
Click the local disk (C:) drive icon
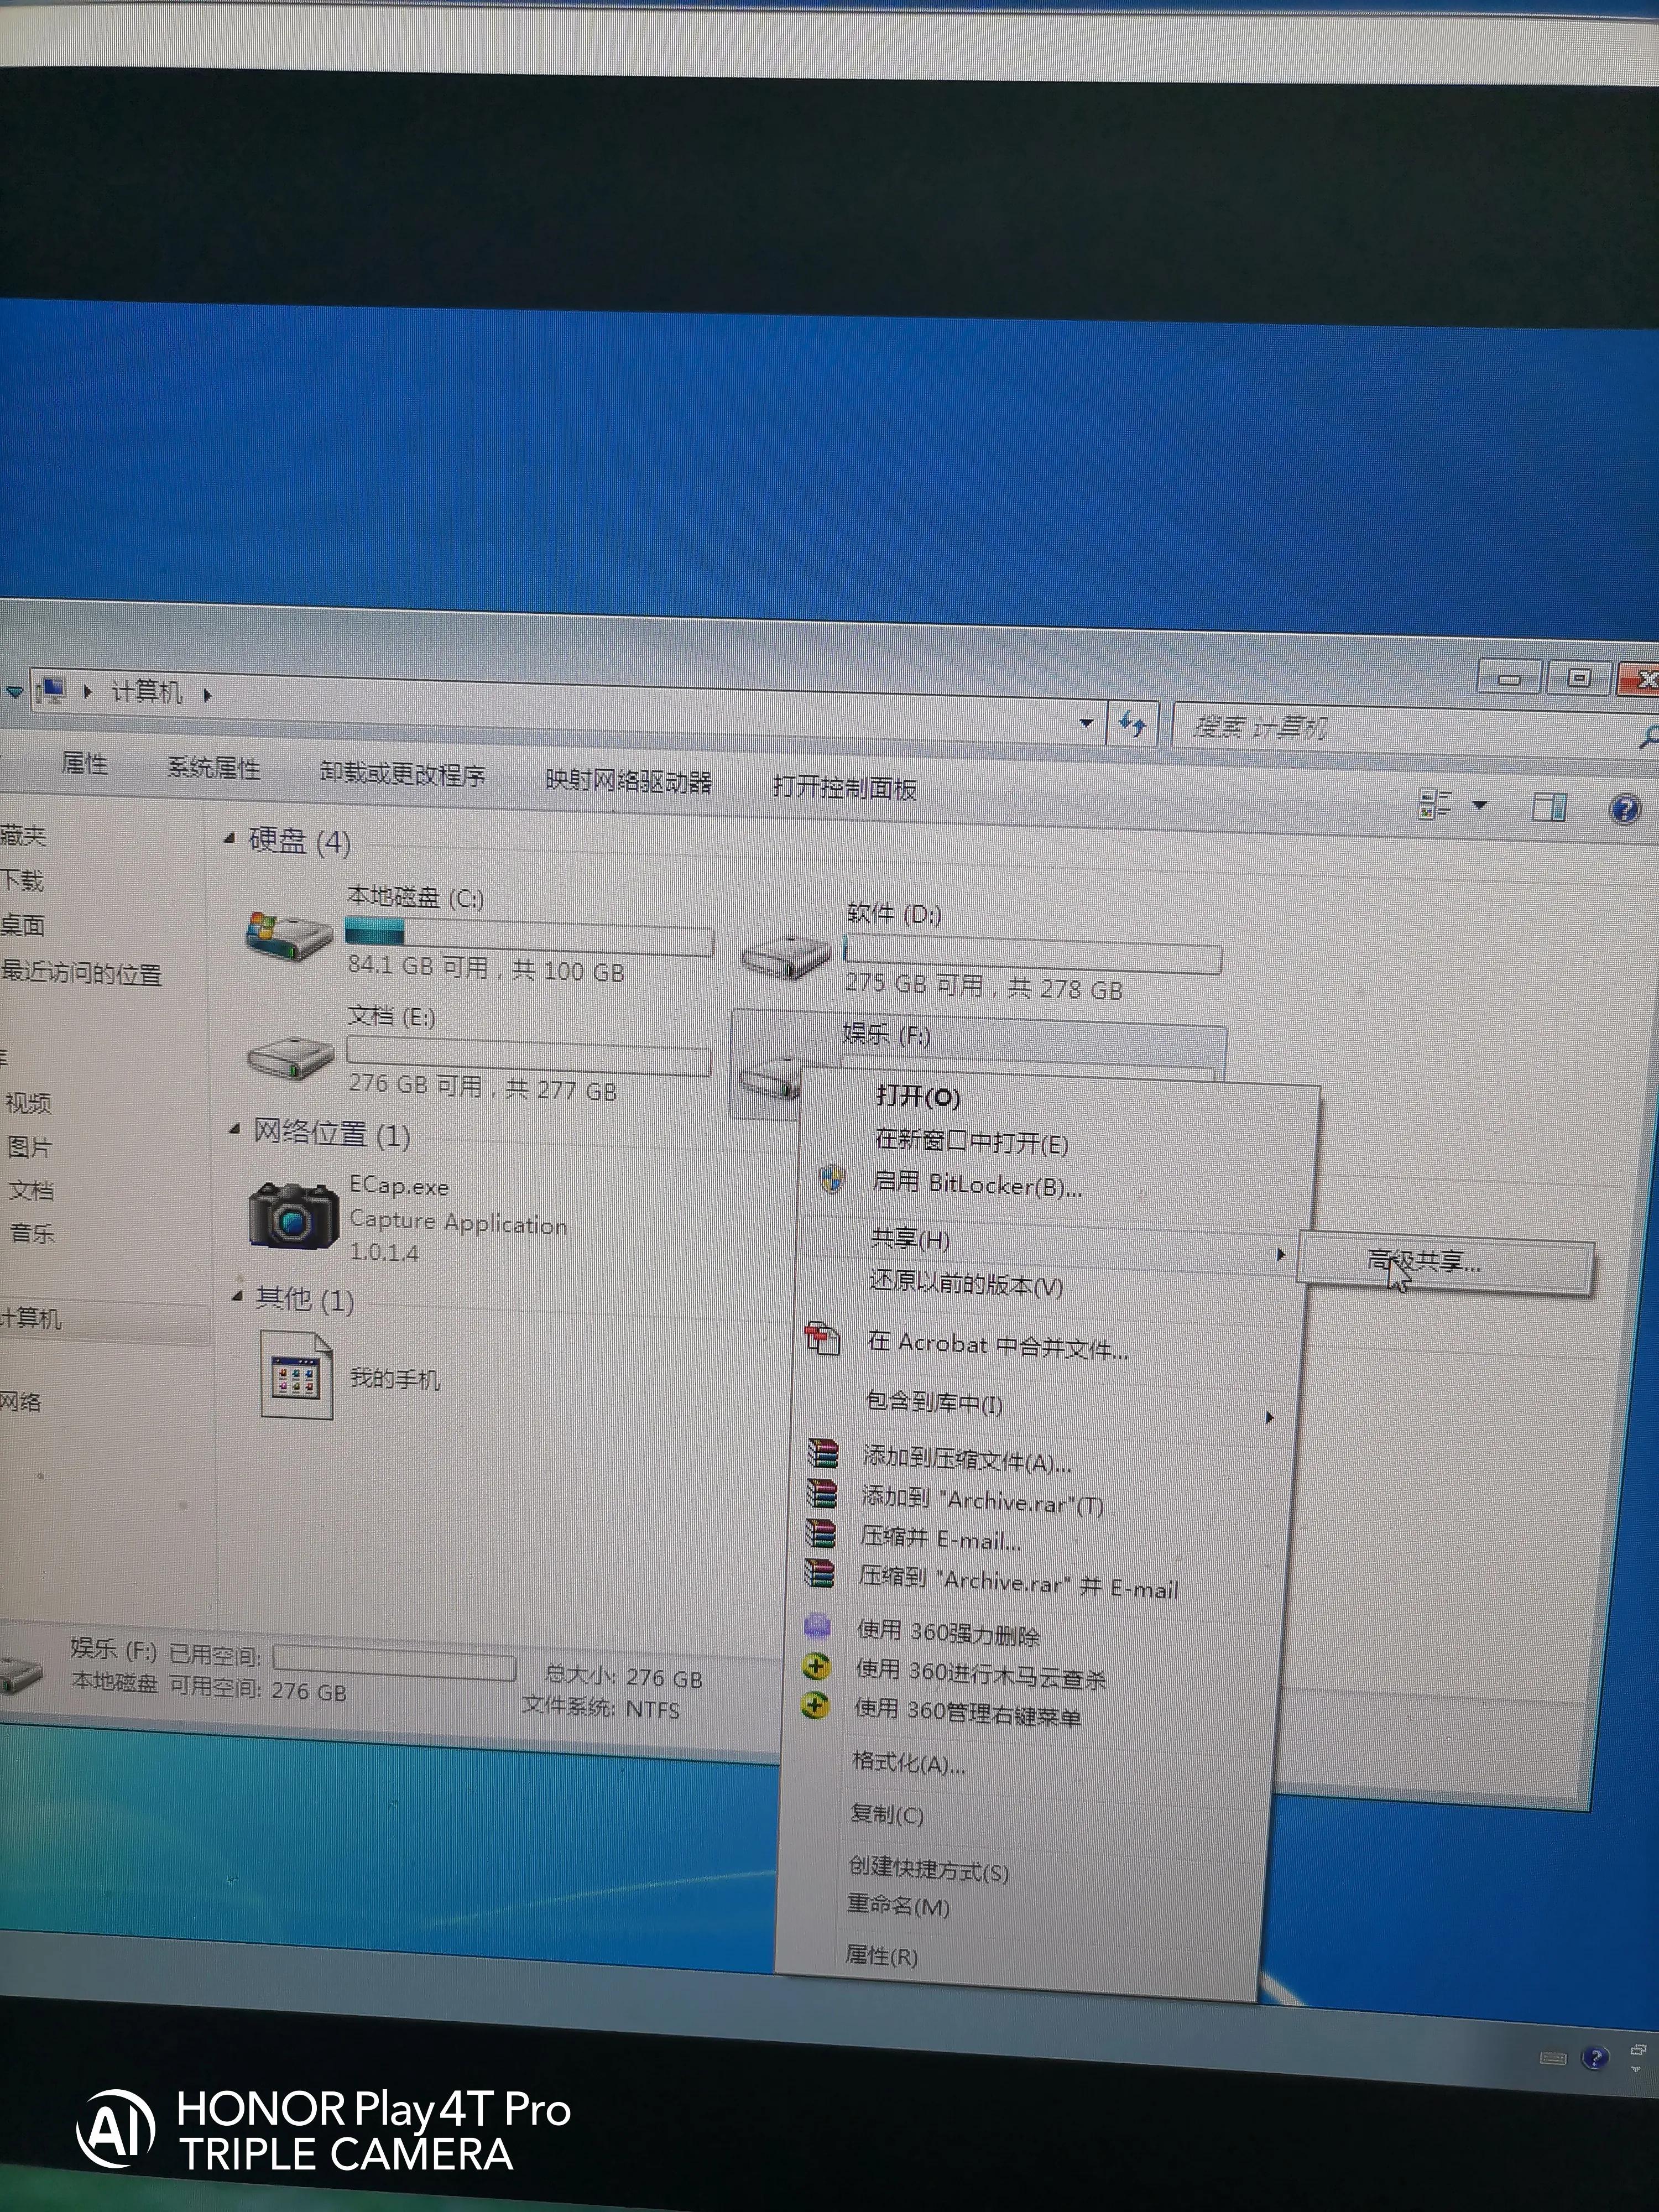(x=288, y=935)
